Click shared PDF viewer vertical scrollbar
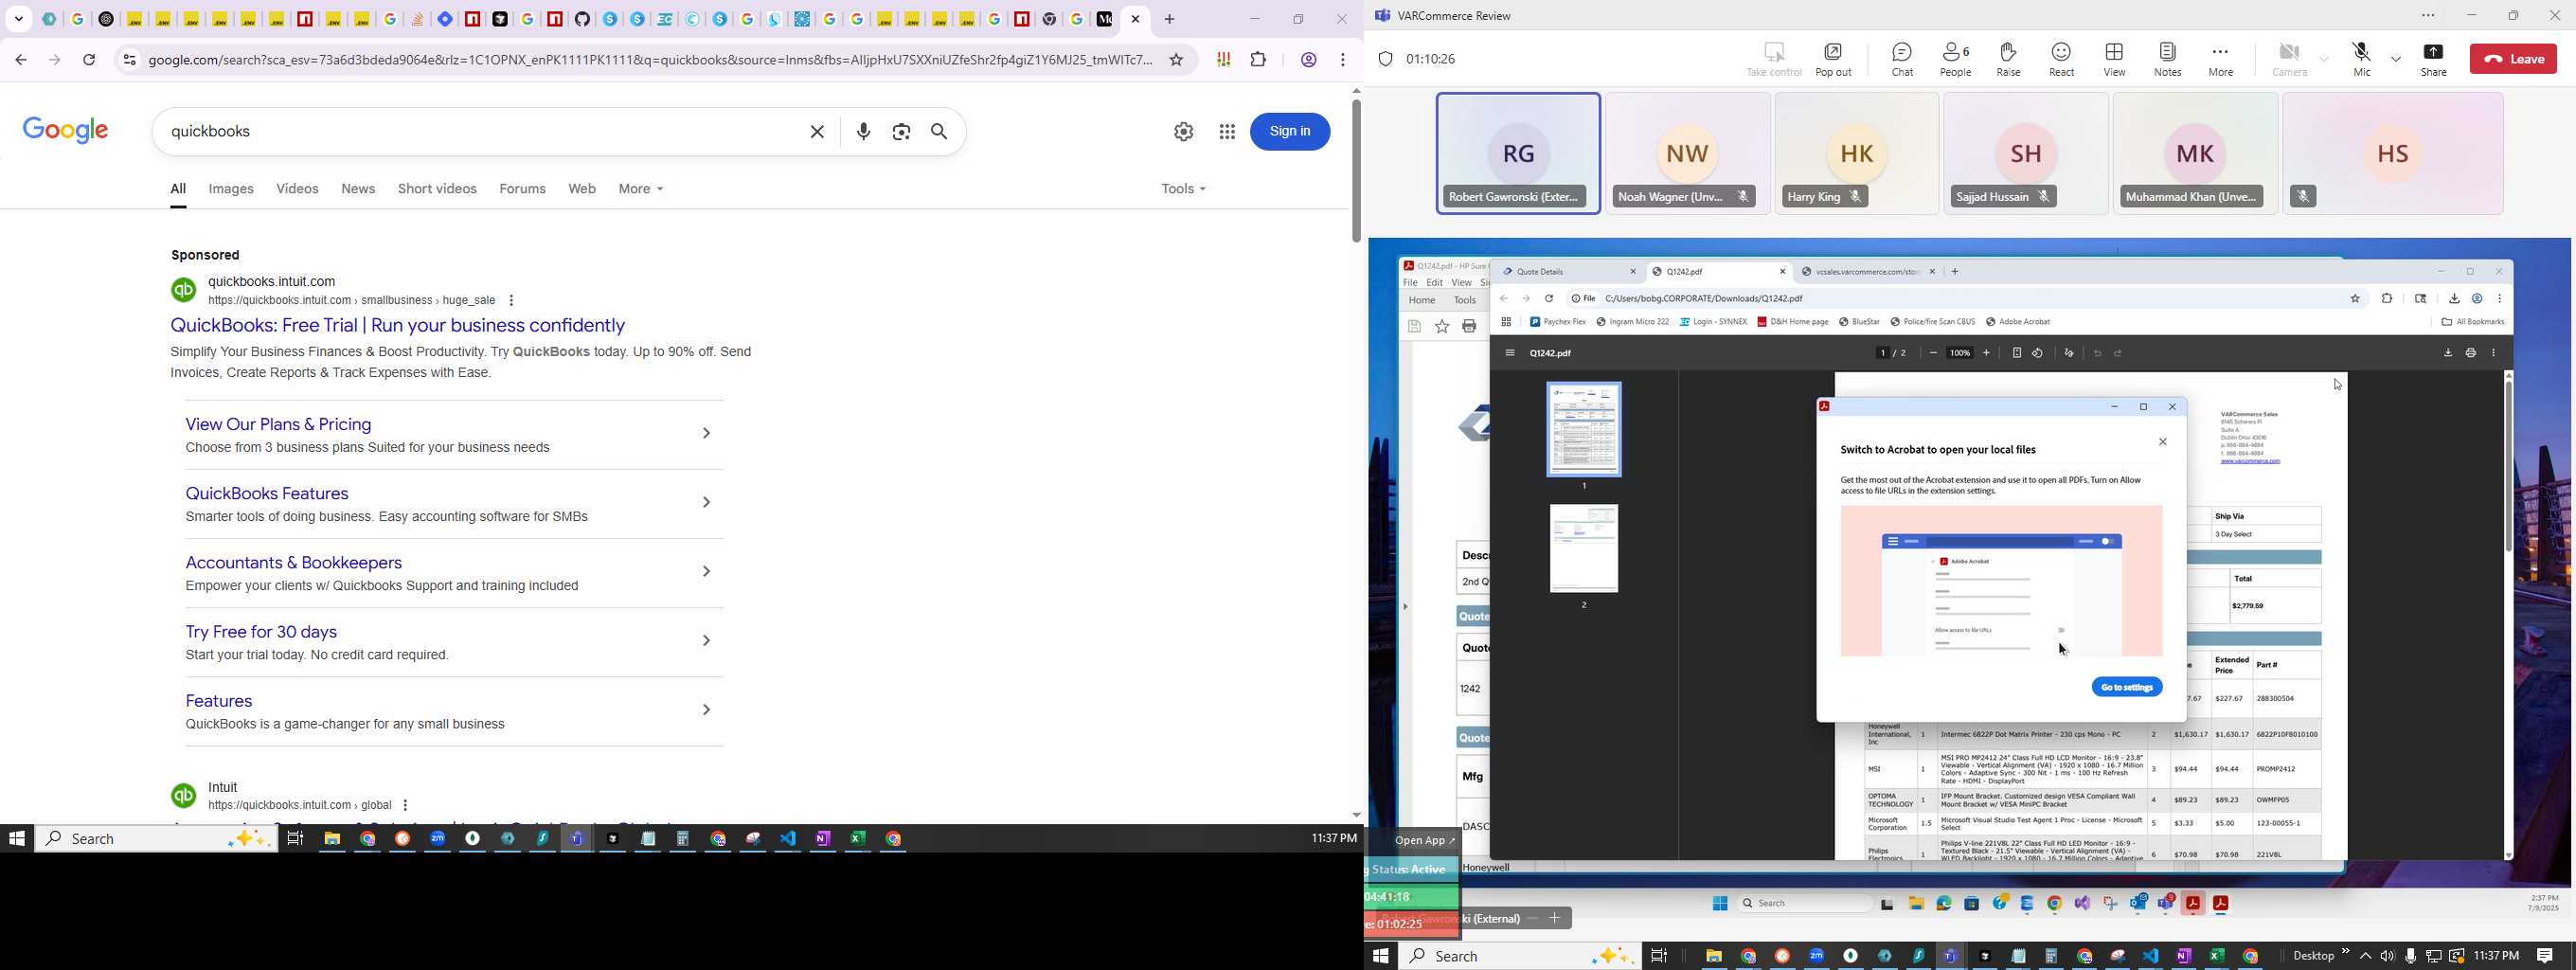Image resolution: width=2576 pixels, height=970 pixels. point(2507,465)
